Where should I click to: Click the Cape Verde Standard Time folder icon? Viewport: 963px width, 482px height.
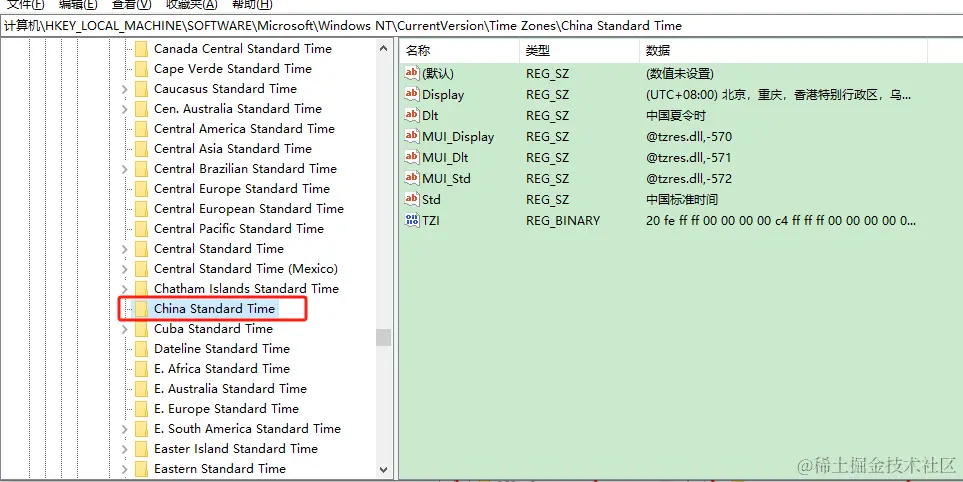point(141,69)
